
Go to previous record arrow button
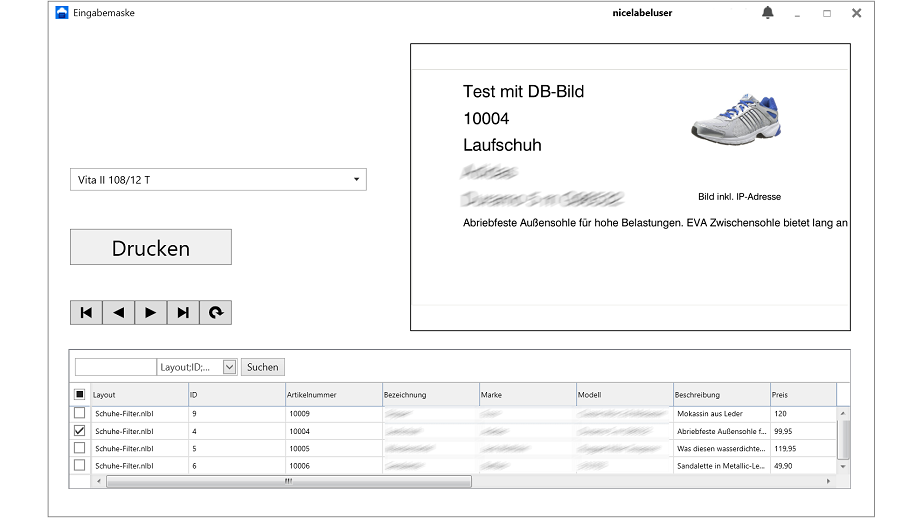[x=118, y=312]
